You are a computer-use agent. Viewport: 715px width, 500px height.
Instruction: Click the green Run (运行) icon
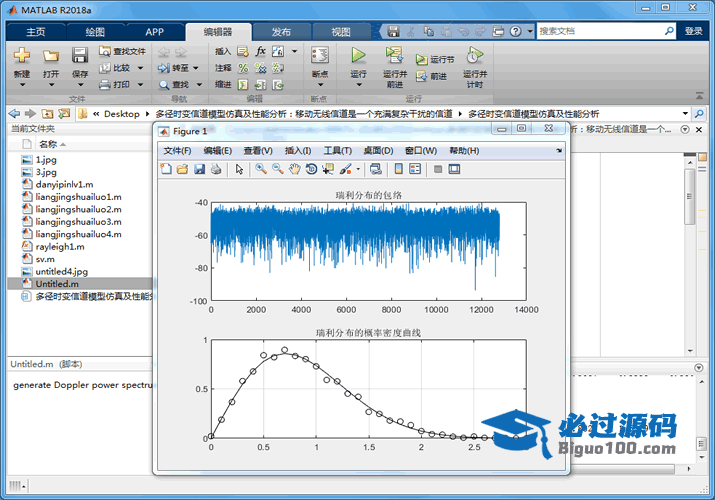pos(358,55)
